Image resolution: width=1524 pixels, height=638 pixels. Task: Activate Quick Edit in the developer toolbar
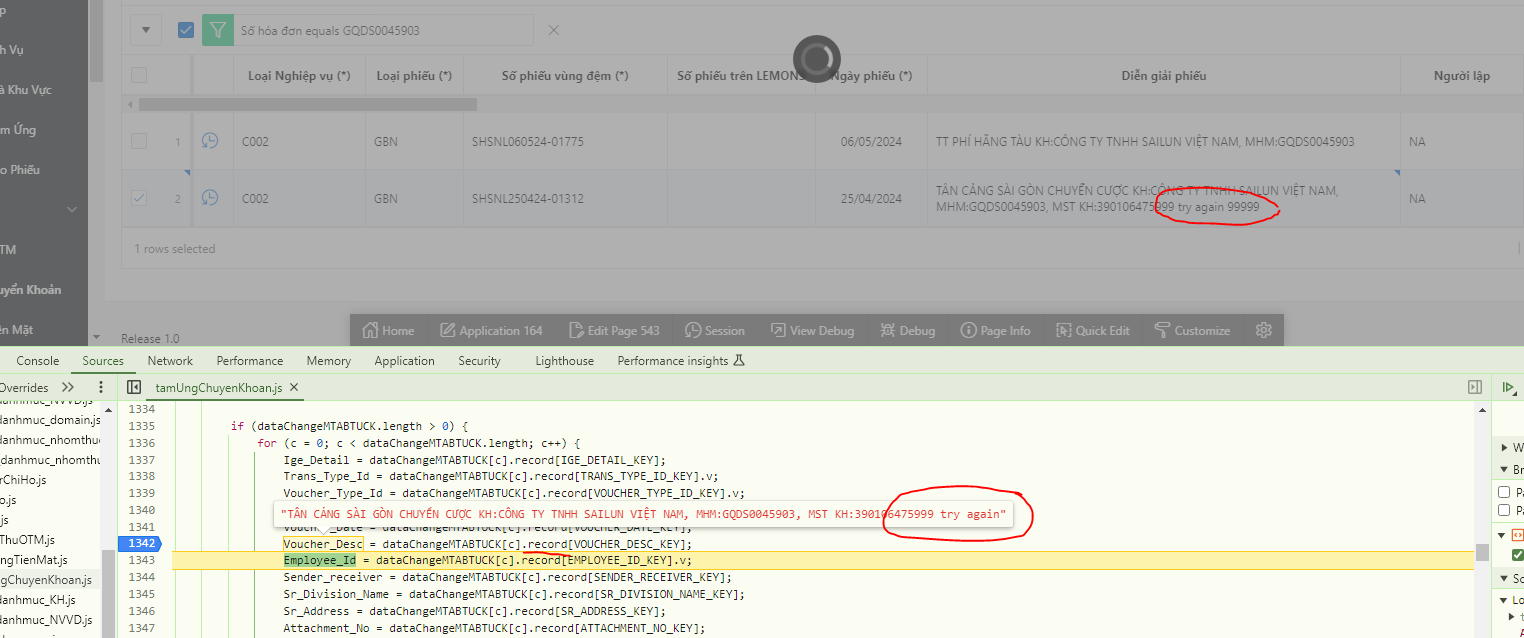pos(1092,330)
